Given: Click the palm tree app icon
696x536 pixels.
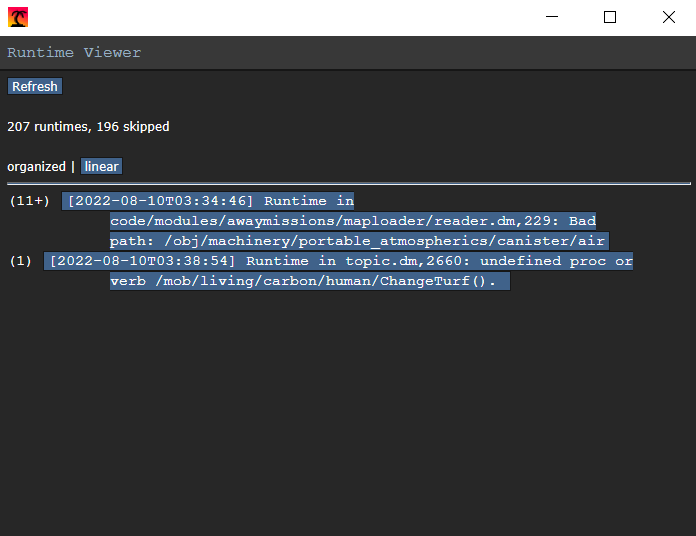Looking at the screenshot, I should [x=17, y=17].
